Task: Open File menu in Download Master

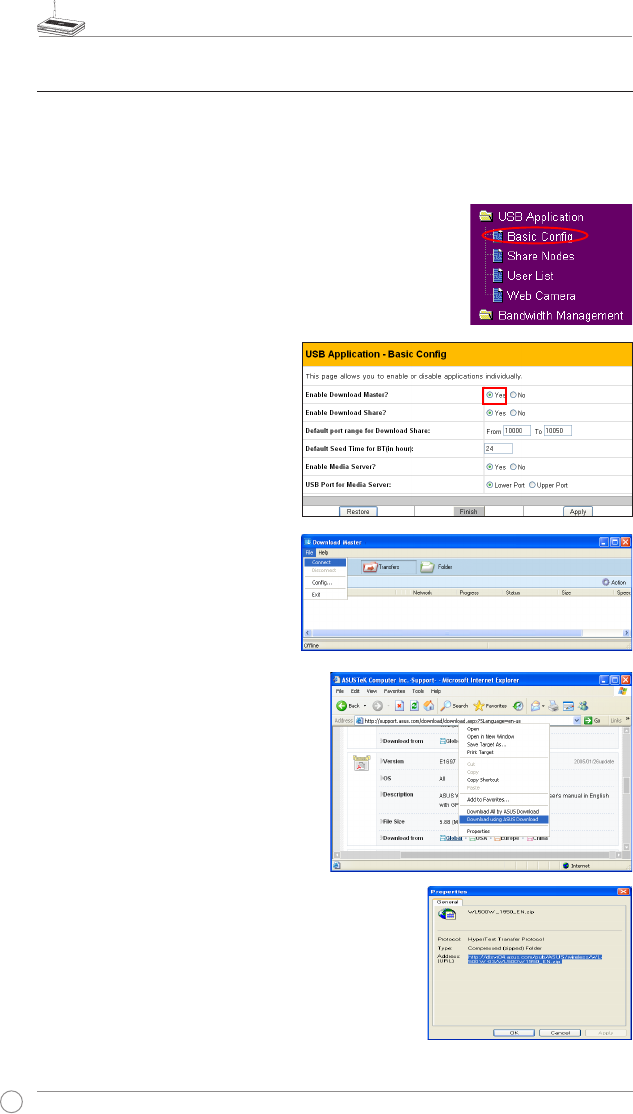Action: pos(310,552)
